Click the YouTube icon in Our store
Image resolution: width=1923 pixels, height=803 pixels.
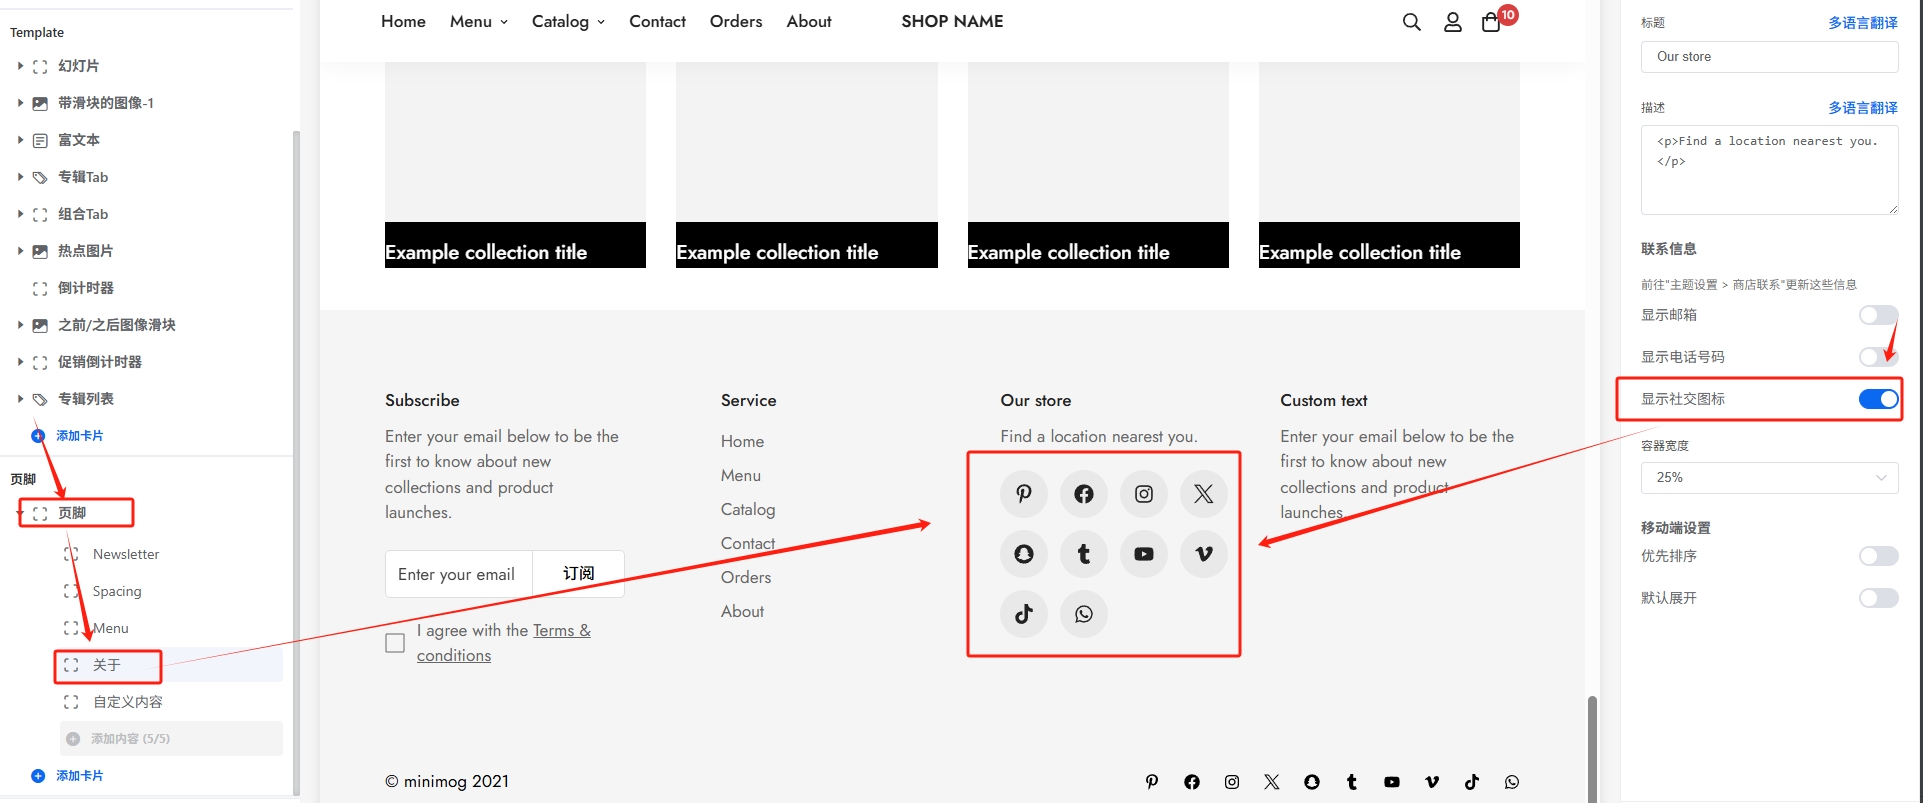(x=1143, y=554)
